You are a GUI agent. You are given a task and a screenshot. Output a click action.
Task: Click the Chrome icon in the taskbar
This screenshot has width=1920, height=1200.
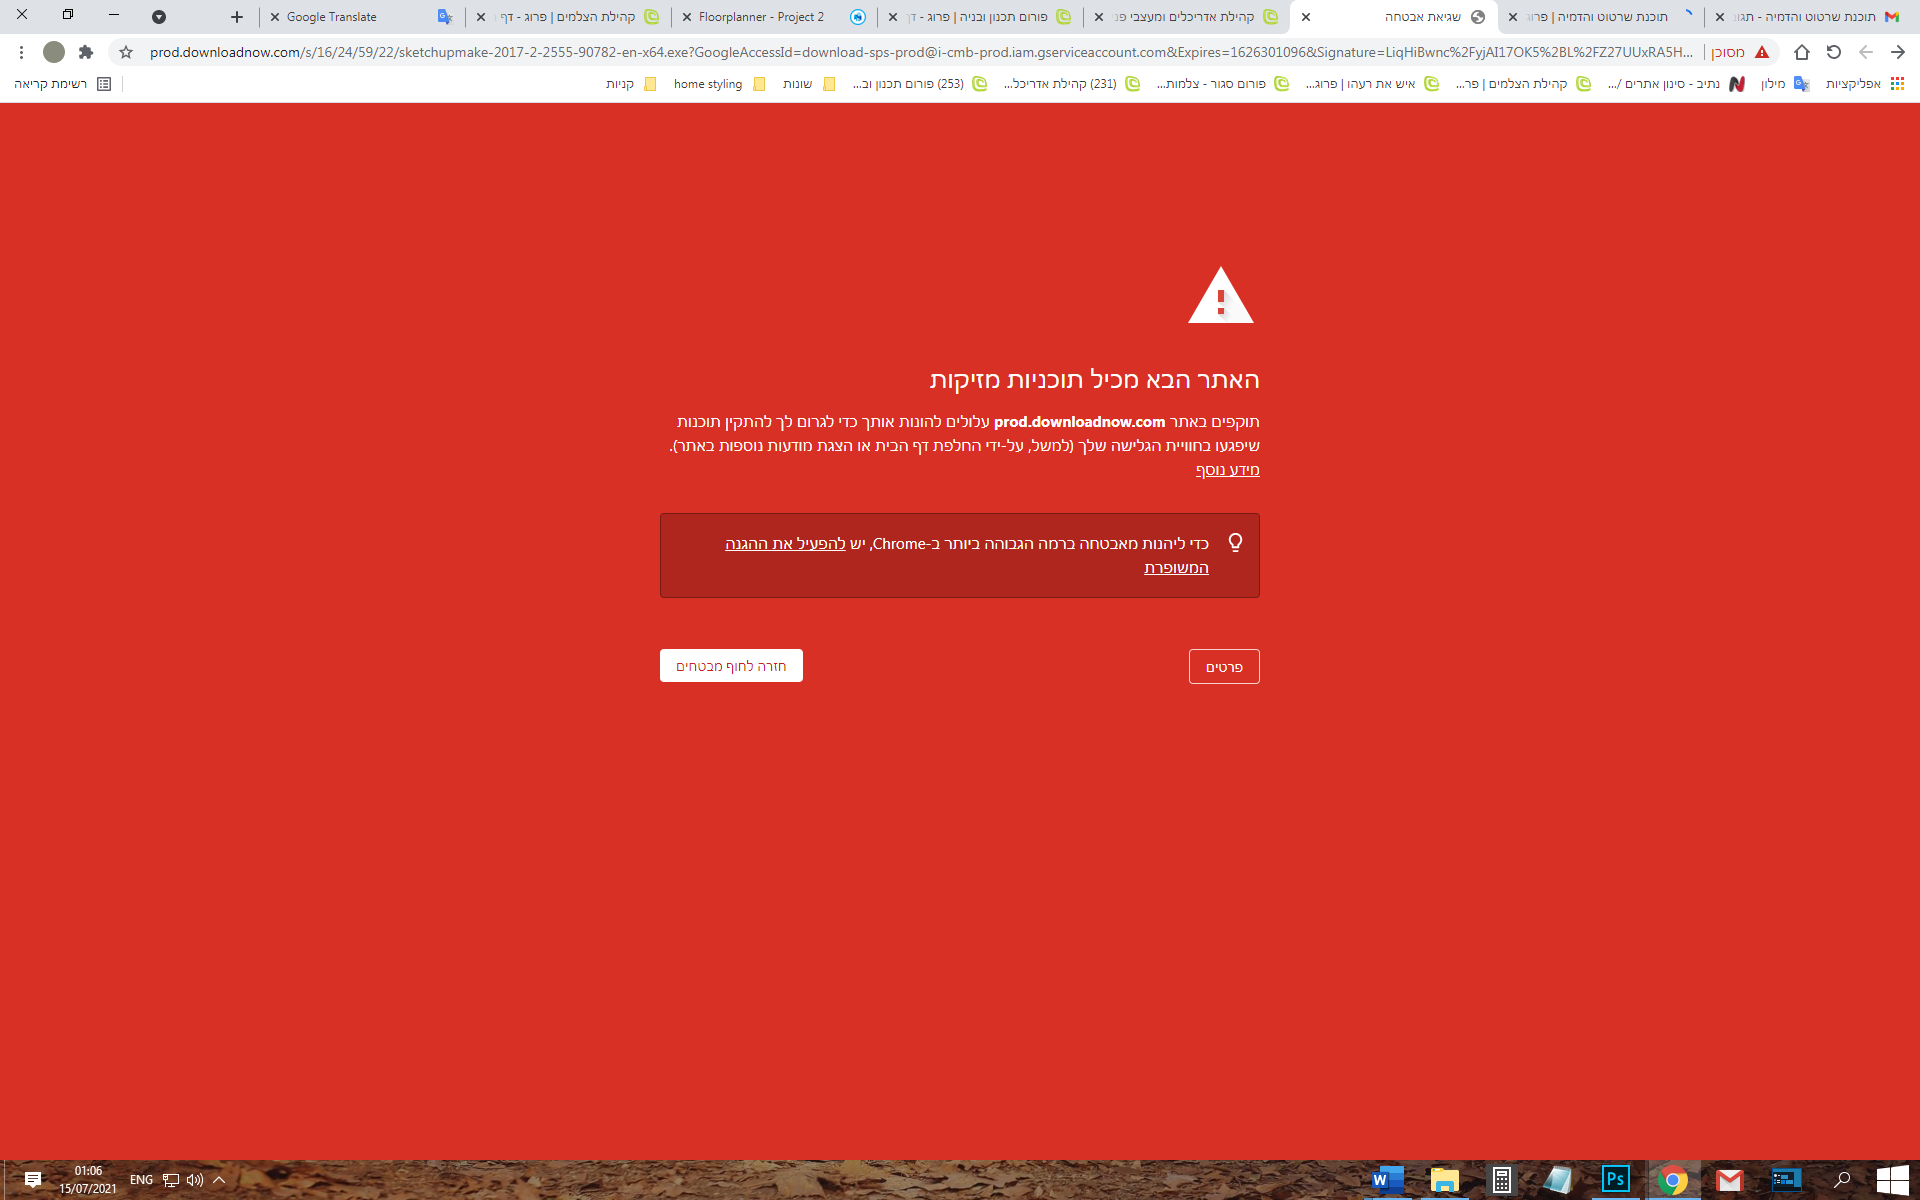point(1672,1180)
